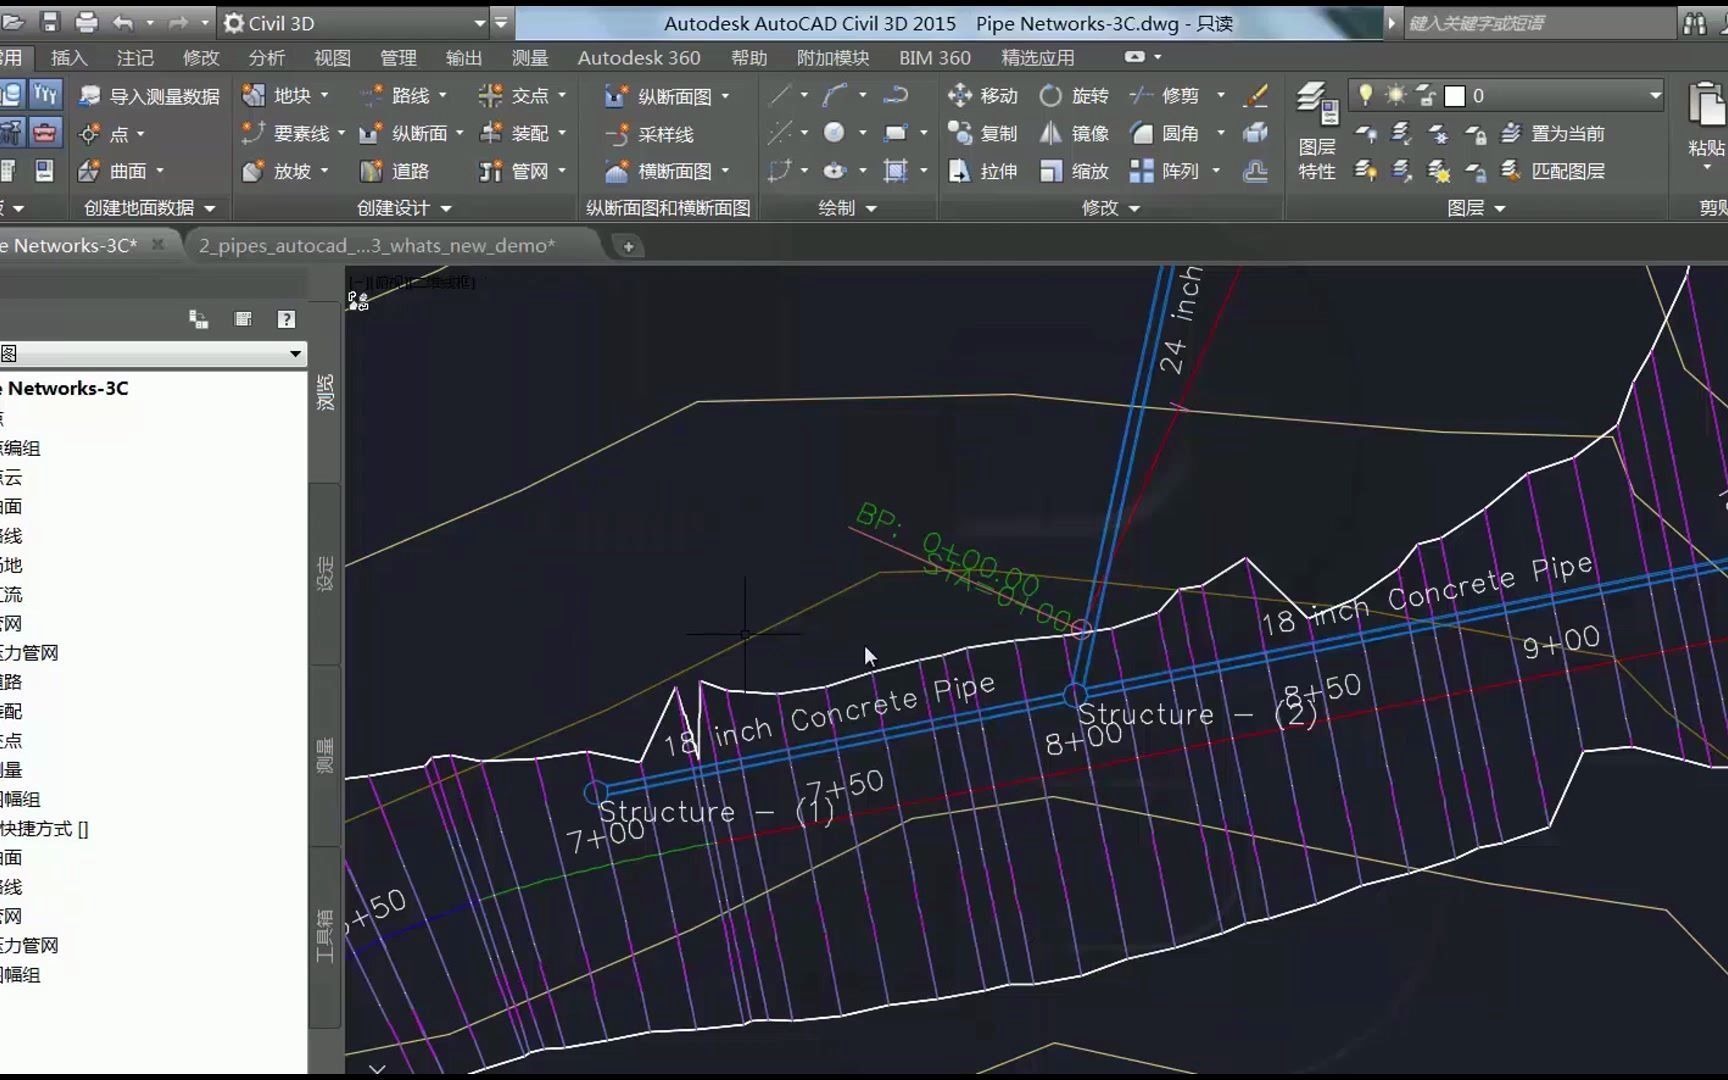Viewport: 1728px width, 1080px height.
Task: Click the white layer color swatch
Action: 1456,95
